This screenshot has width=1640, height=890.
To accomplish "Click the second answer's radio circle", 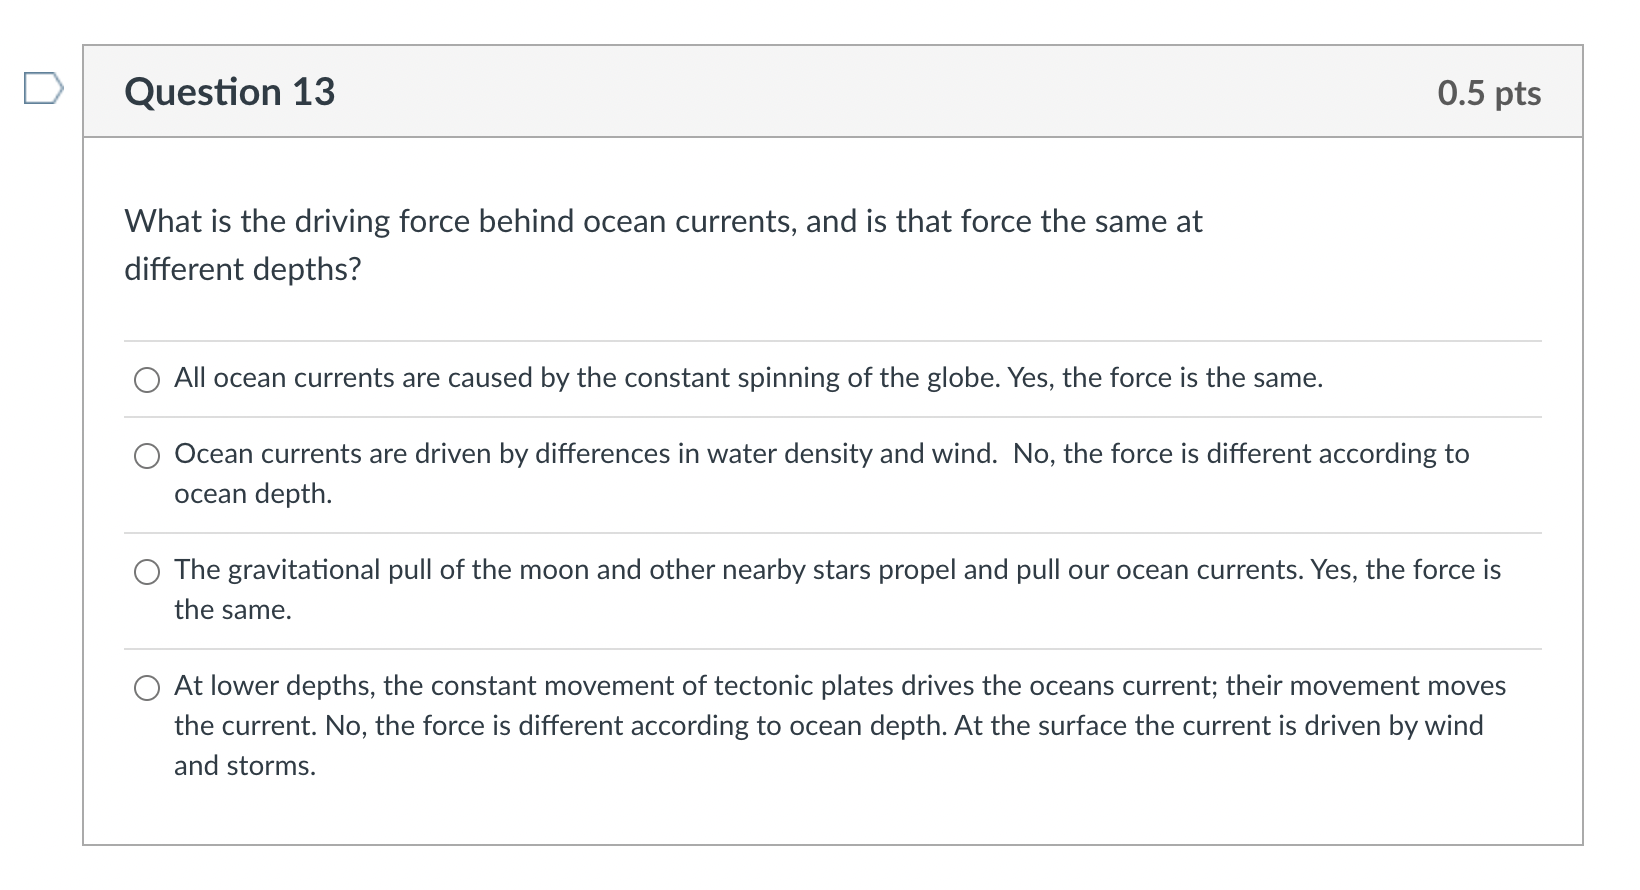I will tap(147, 456).
